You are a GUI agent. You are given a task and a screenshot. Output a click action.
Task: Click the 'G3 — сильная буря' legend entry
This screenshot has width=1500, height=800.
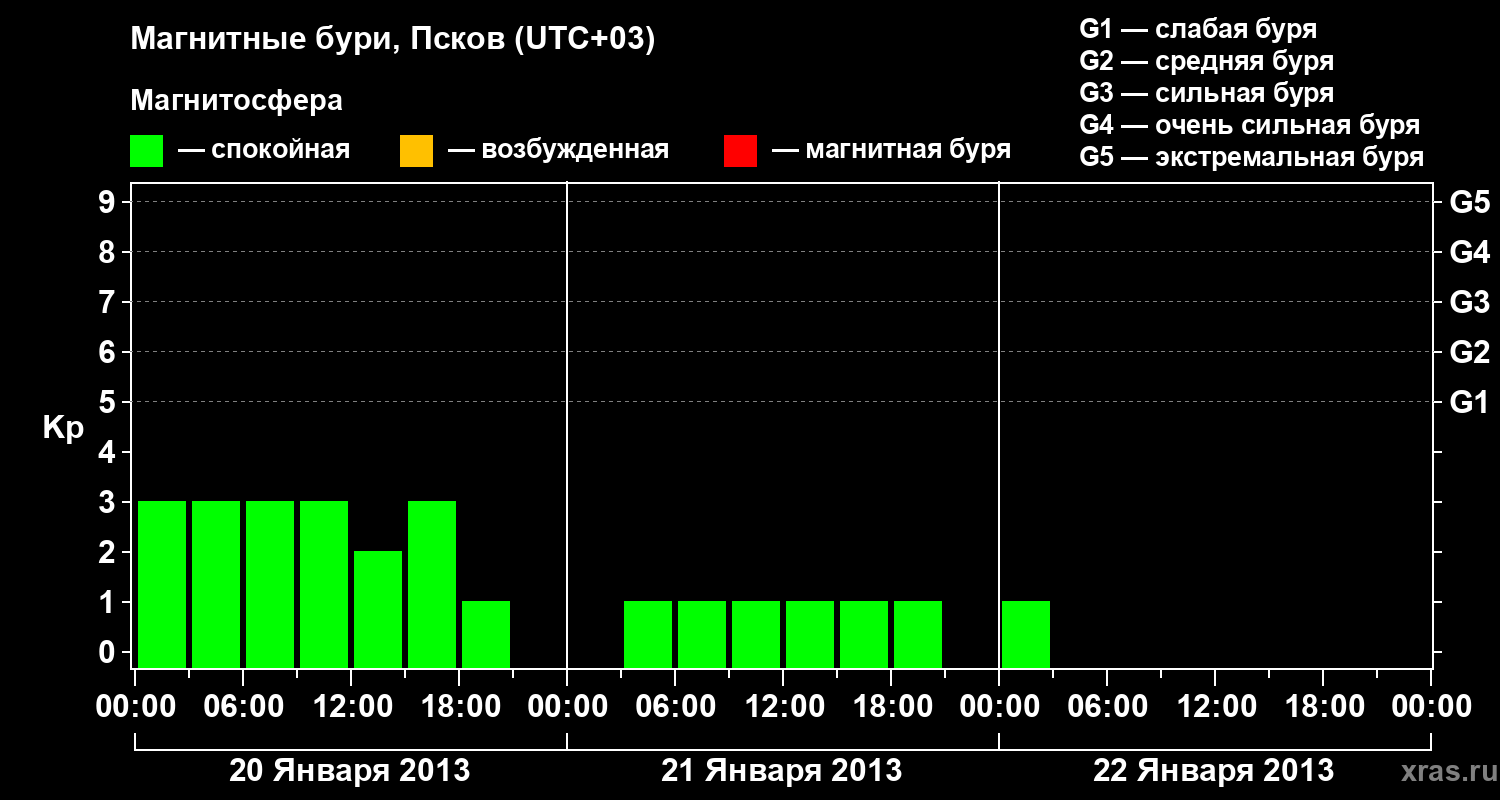click(1207, 93)
